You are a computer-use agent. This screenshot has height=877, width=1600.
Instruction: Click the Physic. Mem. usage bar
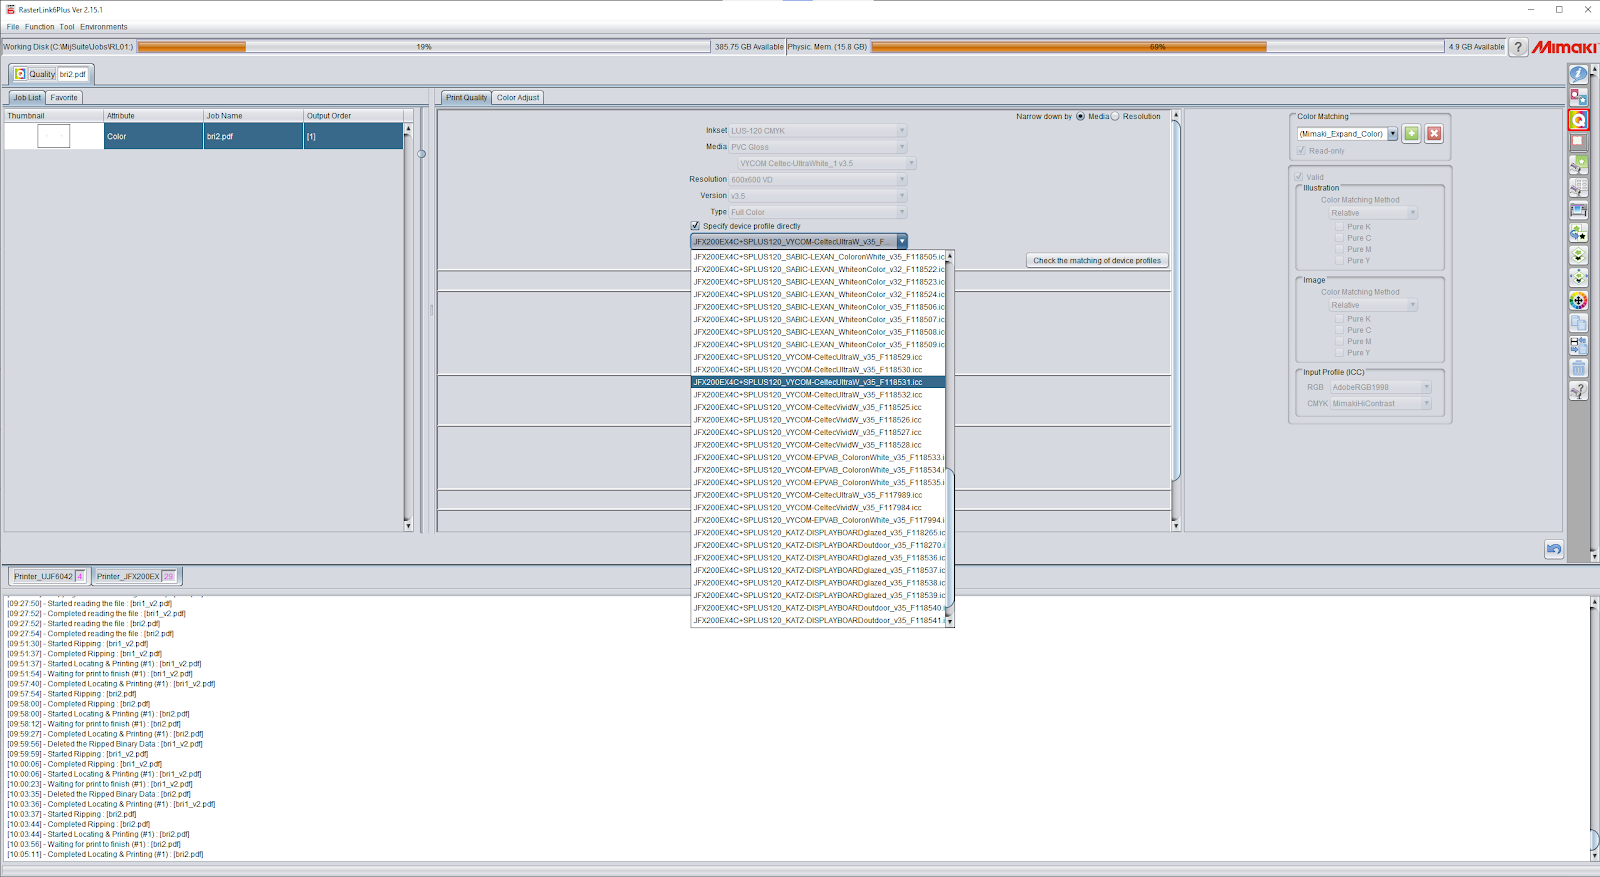[1157, 47]
